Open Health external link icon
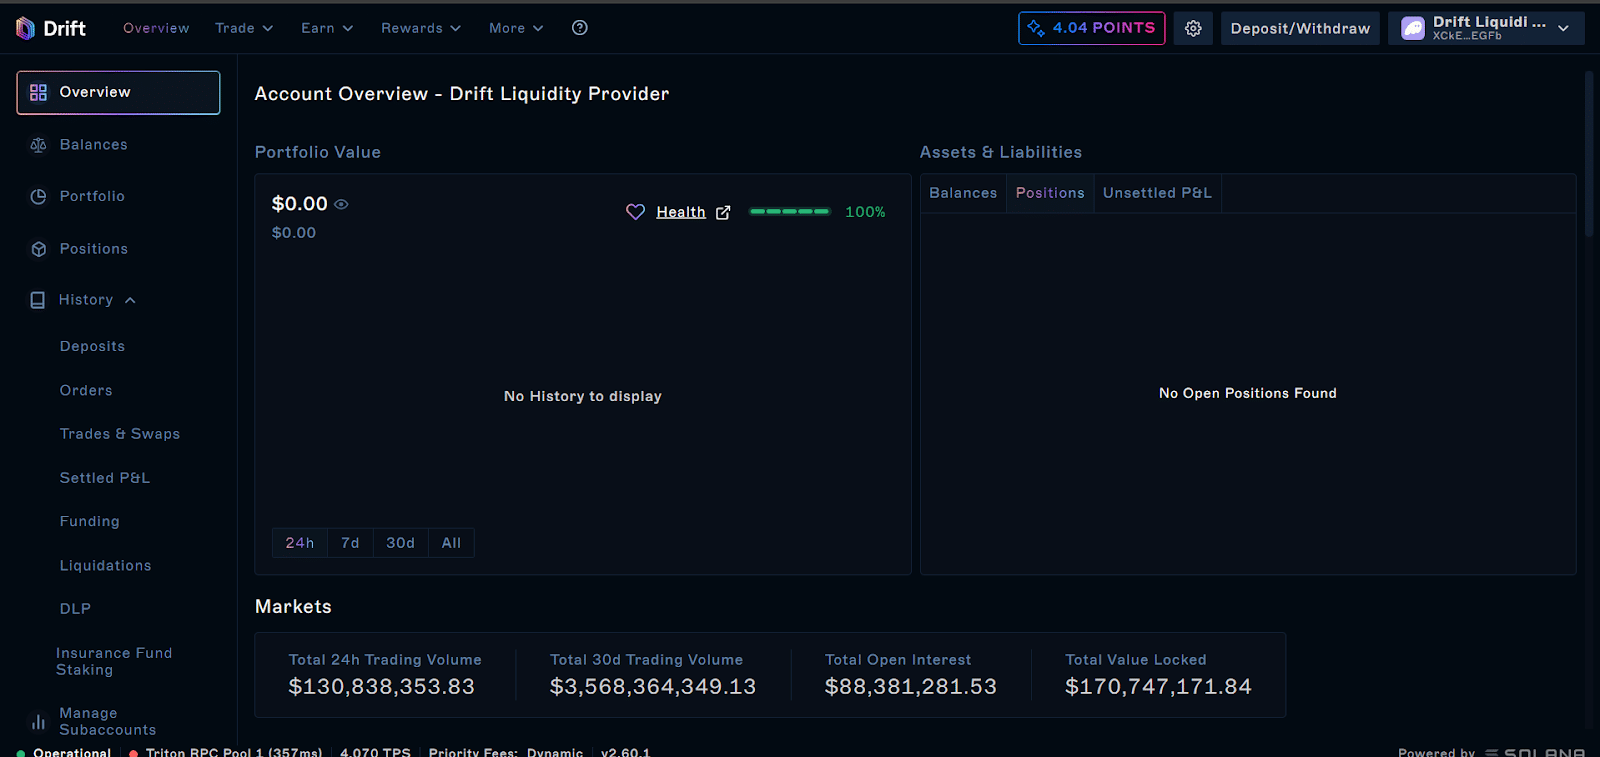 (x=723, y=212)
